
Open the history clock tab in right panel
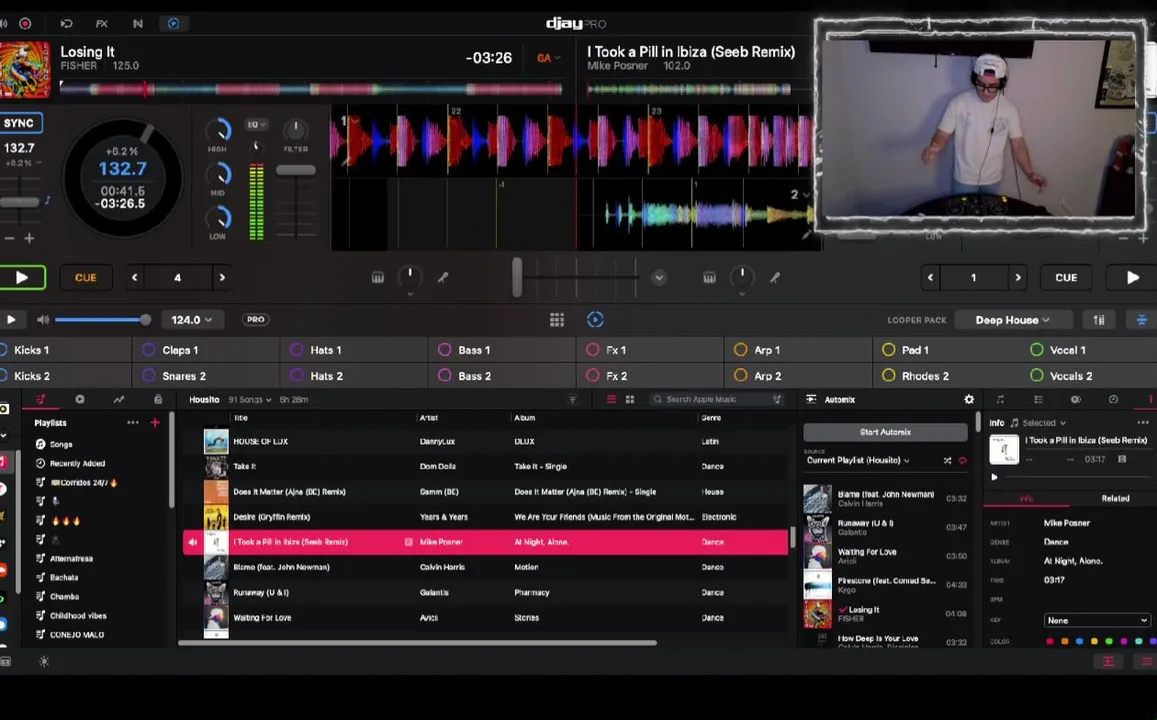click(1113, 399)
